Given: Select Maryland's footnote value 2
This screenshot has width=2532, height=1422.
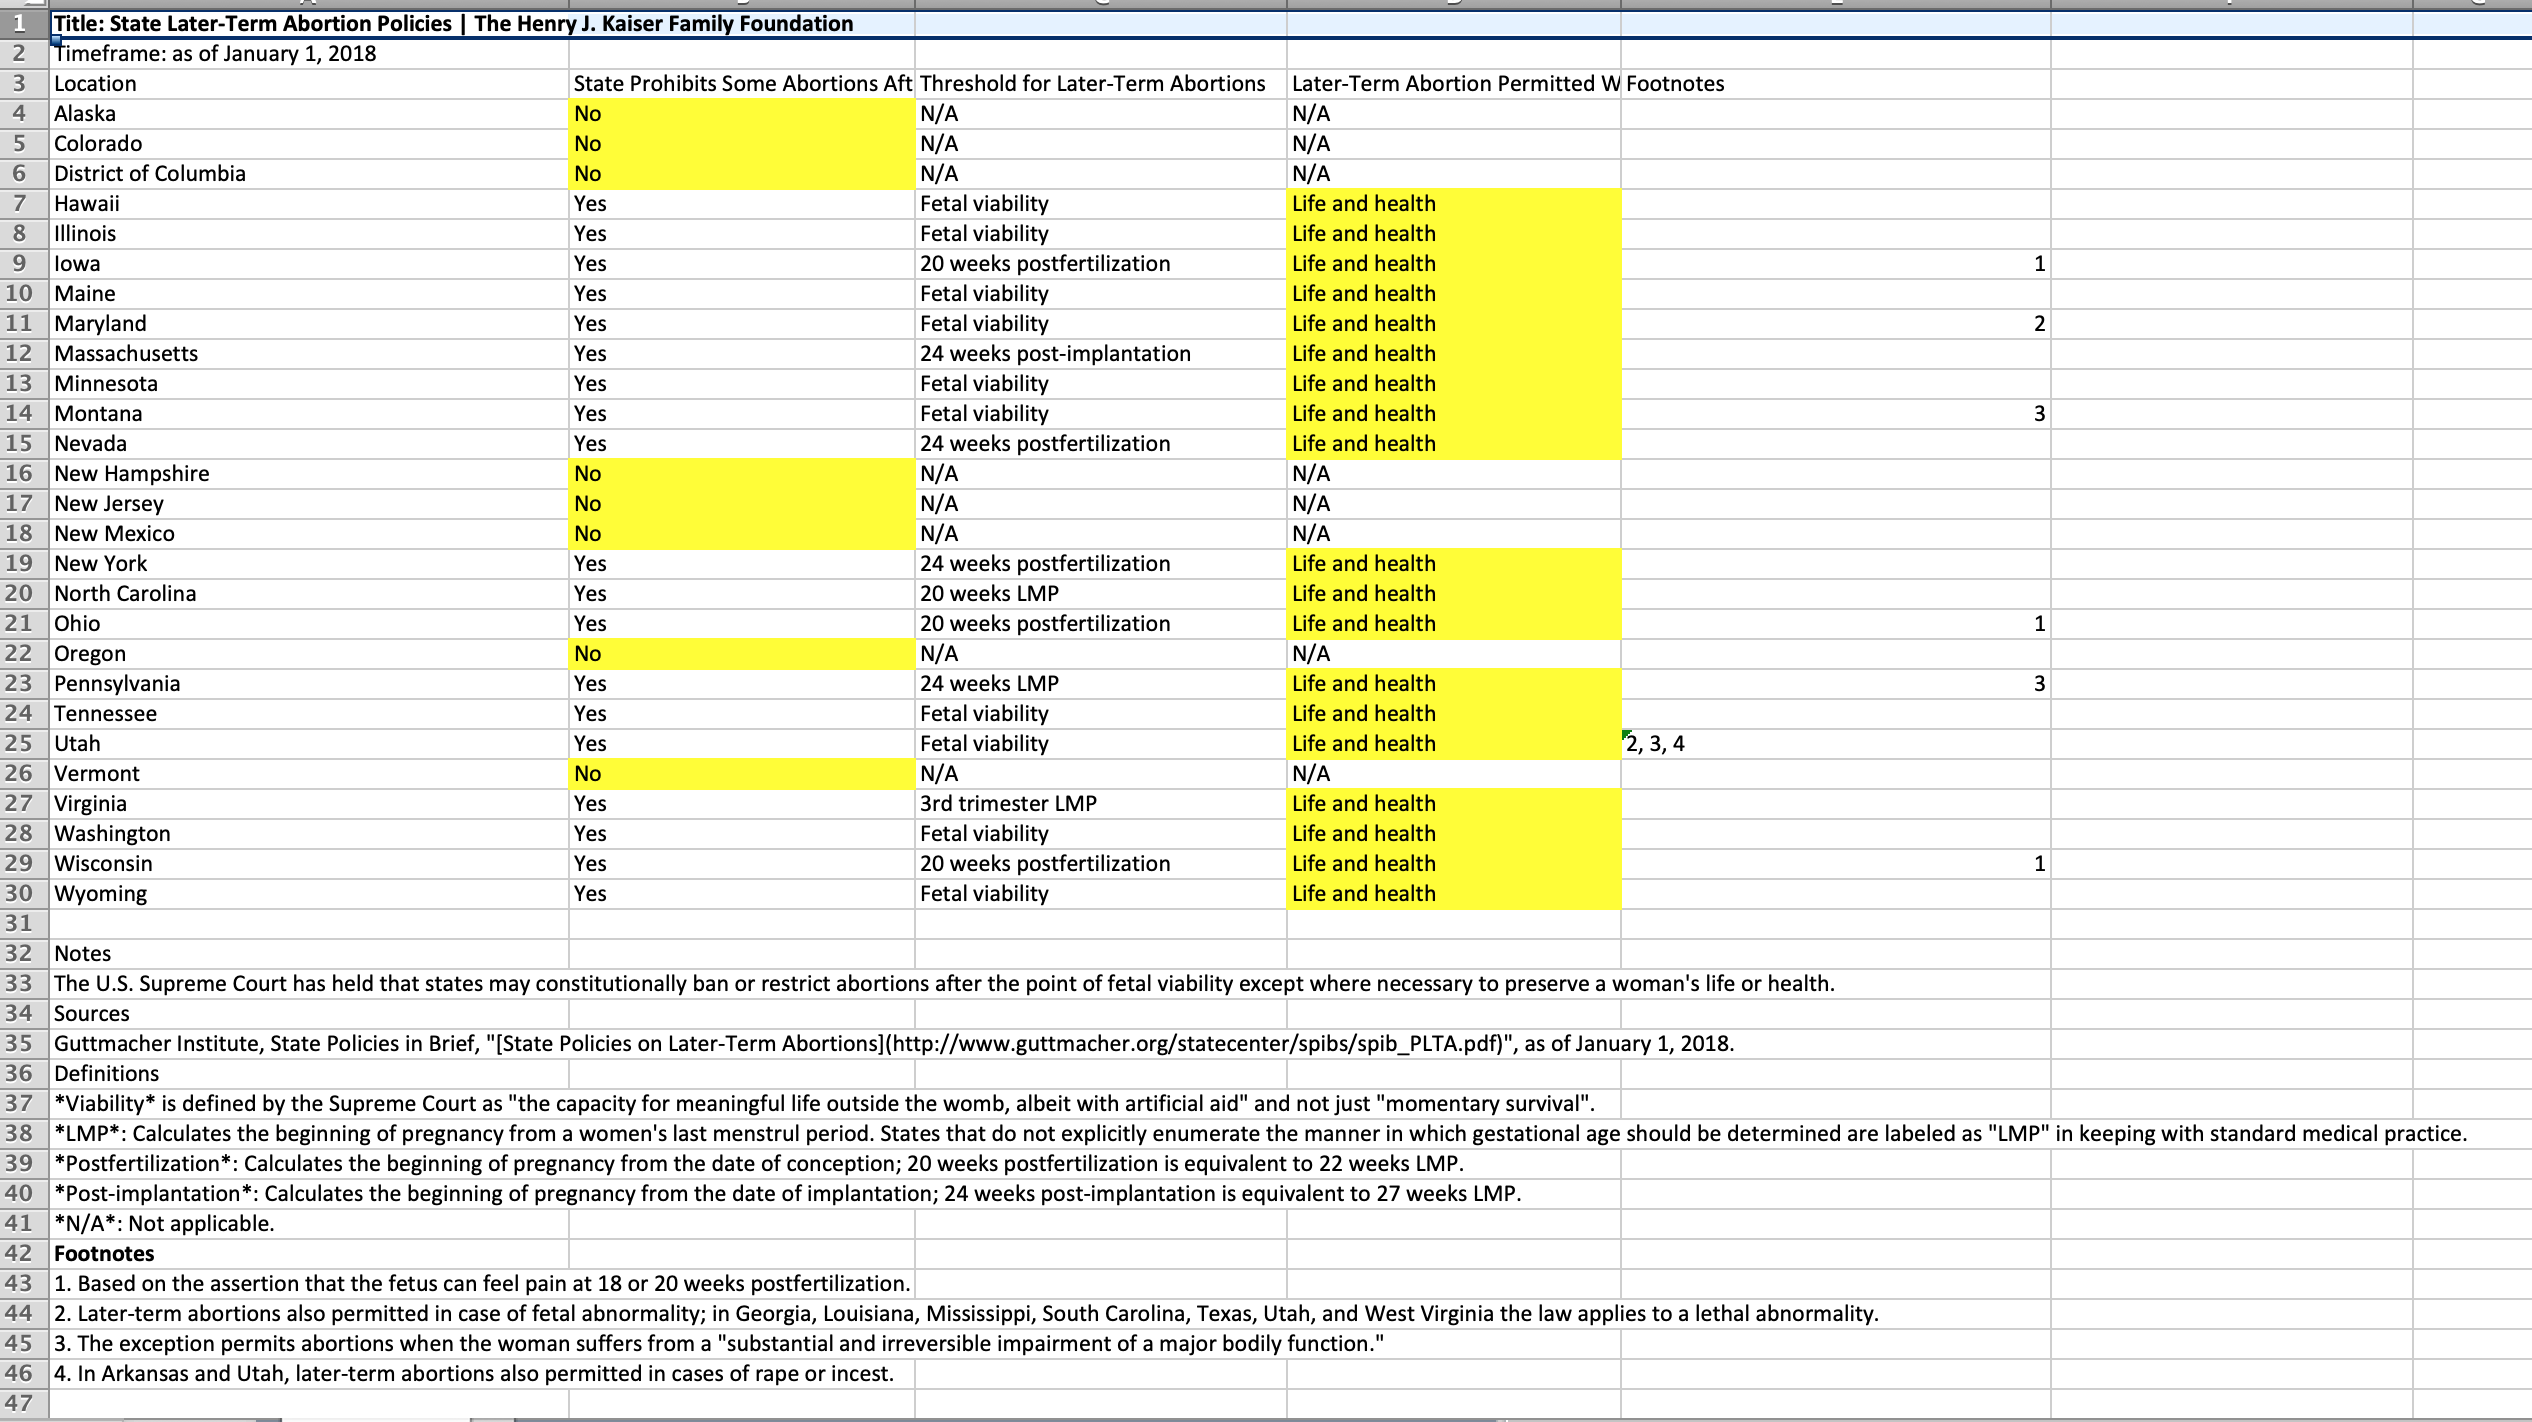Looking at the screenshot, I should click(1835, 324).
